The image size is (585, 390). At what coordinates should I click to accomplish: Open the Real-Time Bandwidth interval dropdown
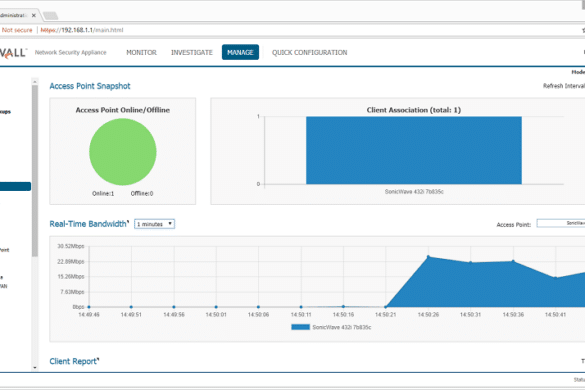coord(154,224)
